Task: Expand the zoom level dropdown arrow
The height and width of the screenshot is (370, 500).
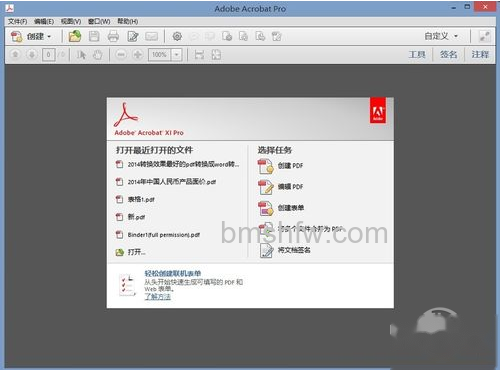Action: (177, 55)
